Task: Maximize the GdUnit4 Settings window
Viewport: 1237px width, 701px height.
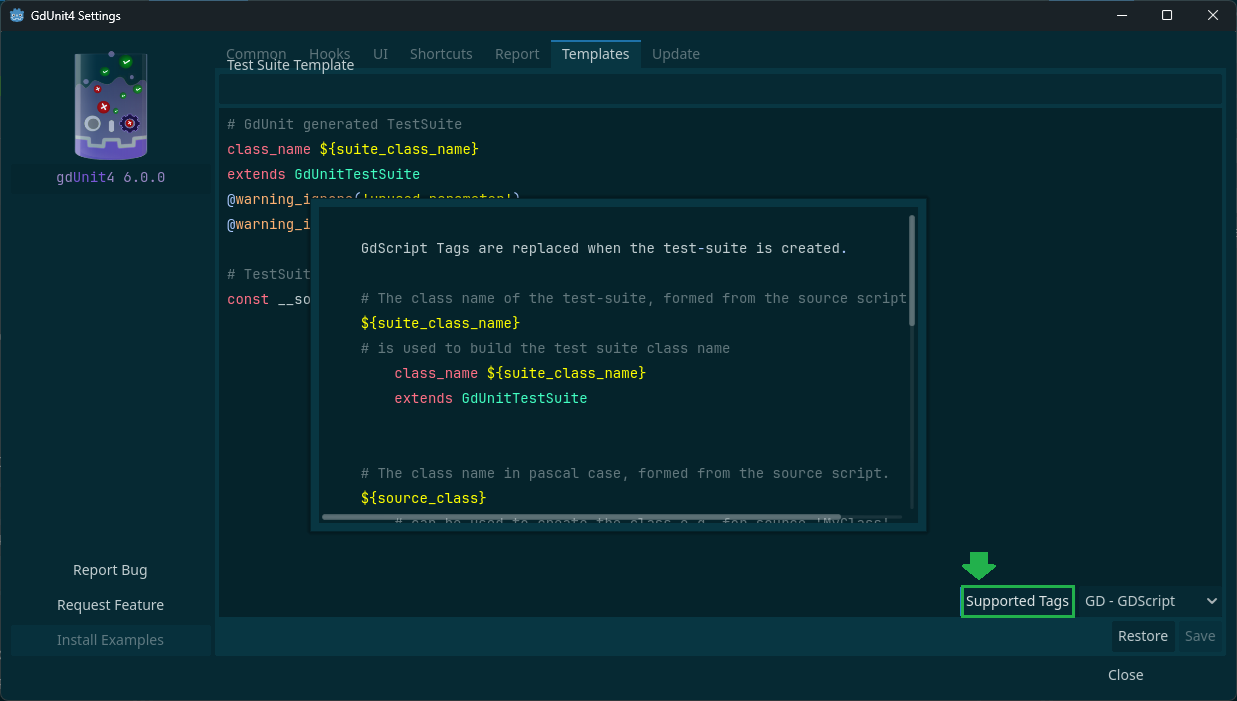Action: [1166, 15]
